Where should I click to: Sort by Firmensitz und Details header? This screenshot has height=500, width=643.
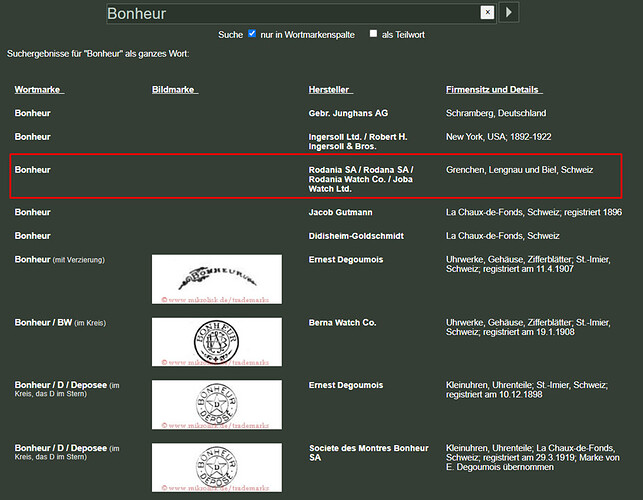click(494, 89)
